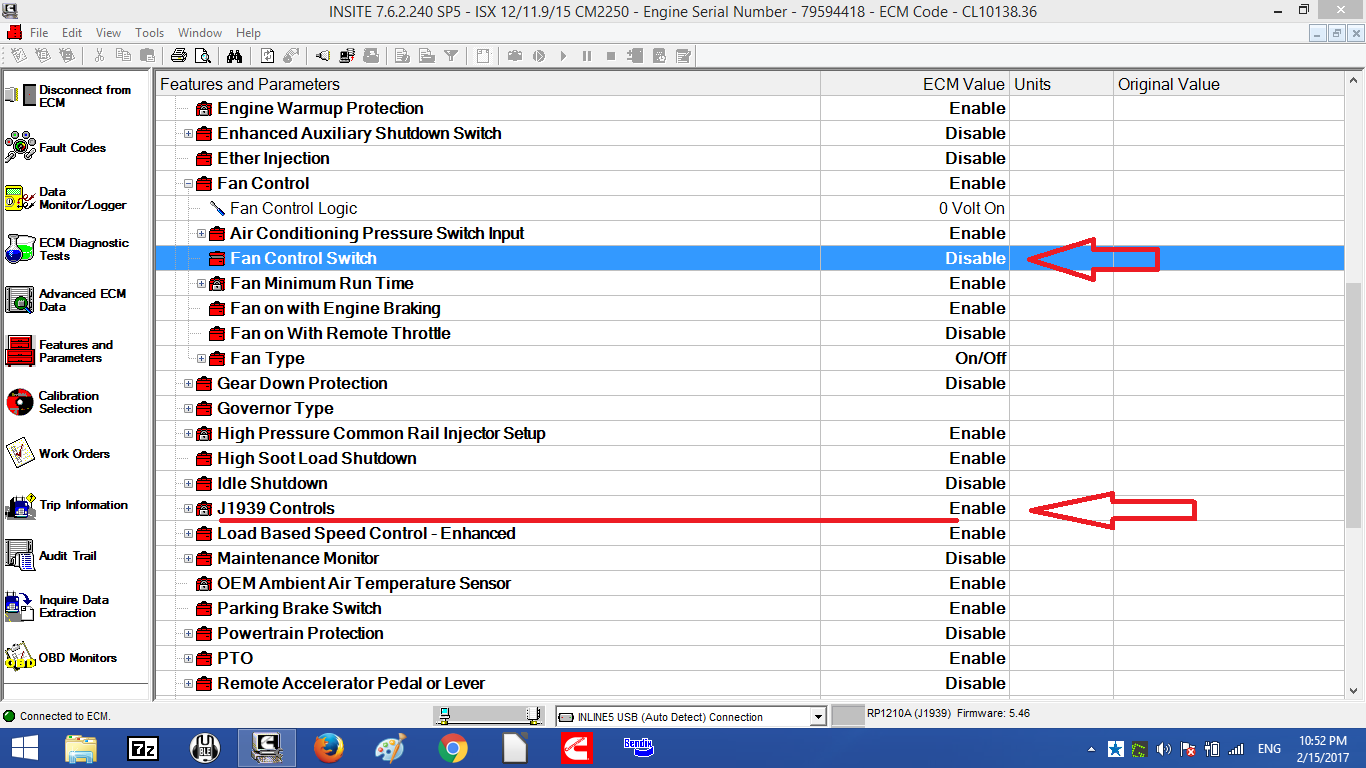Open ECM Diagnostic Tests
Screen dimensions: 1366x768
coord(67,249)
